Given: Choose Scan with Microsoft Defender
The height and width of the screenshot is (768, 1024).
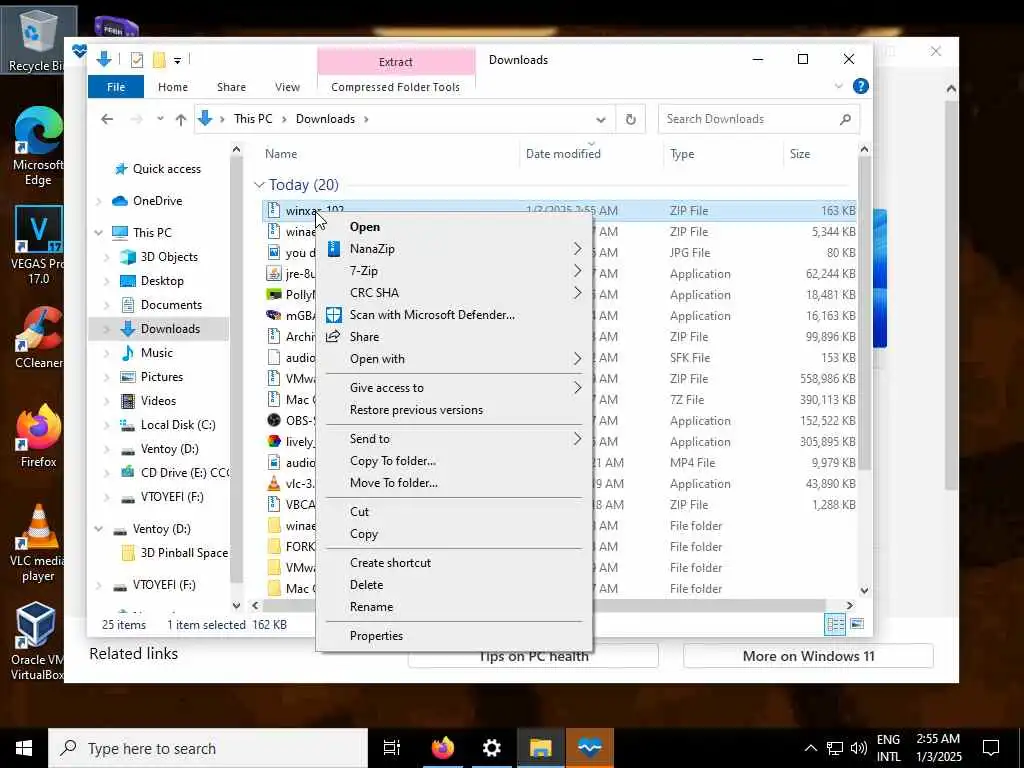Looking at the screenshot, I should click(454, 315).
